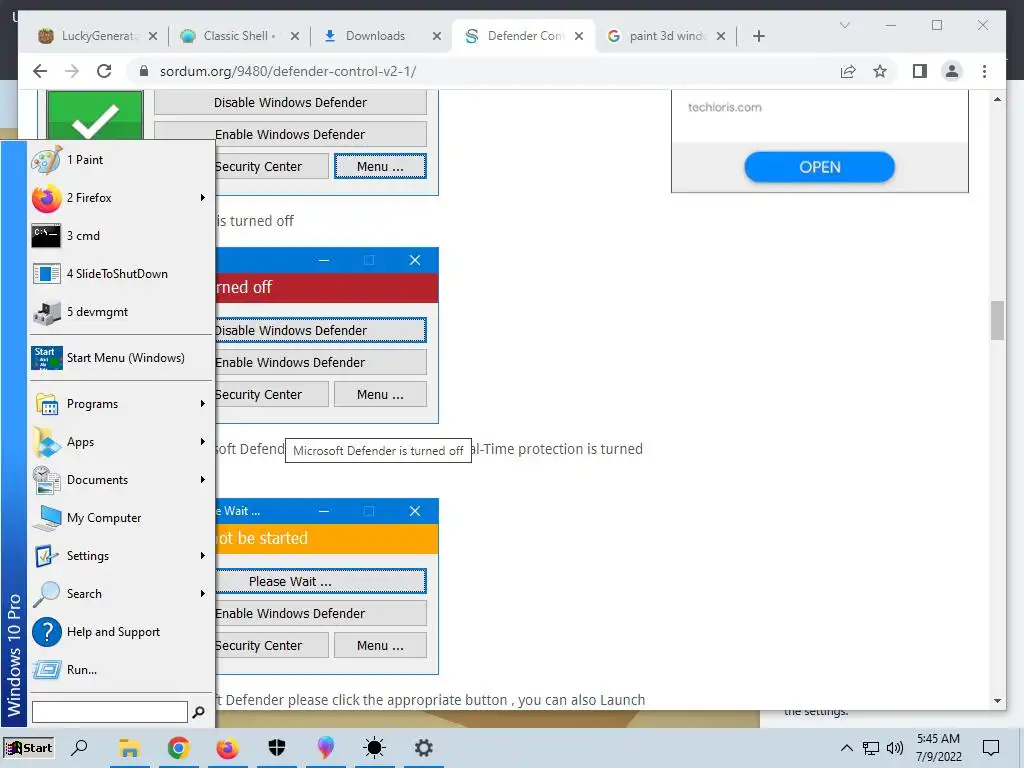Open the Apps menu item

[121, 442]
